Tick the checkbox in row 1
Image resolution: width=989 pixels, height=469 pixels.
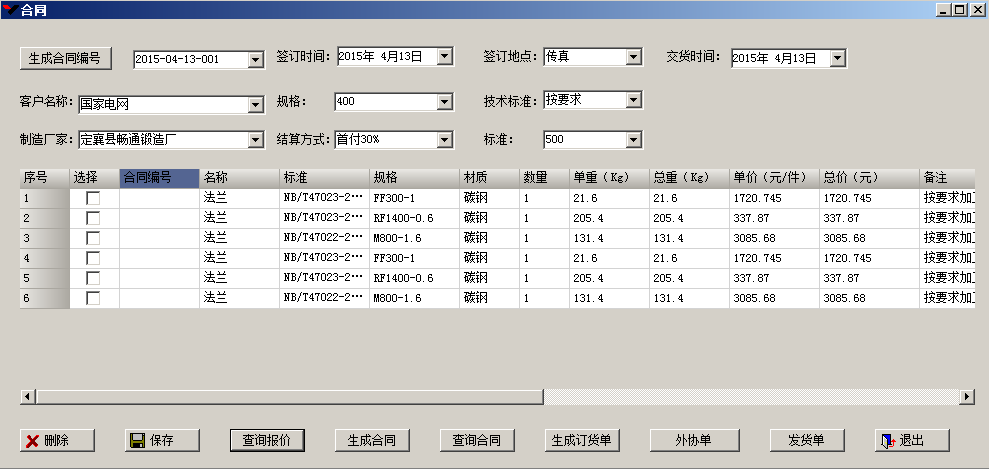tap(93, 199)
